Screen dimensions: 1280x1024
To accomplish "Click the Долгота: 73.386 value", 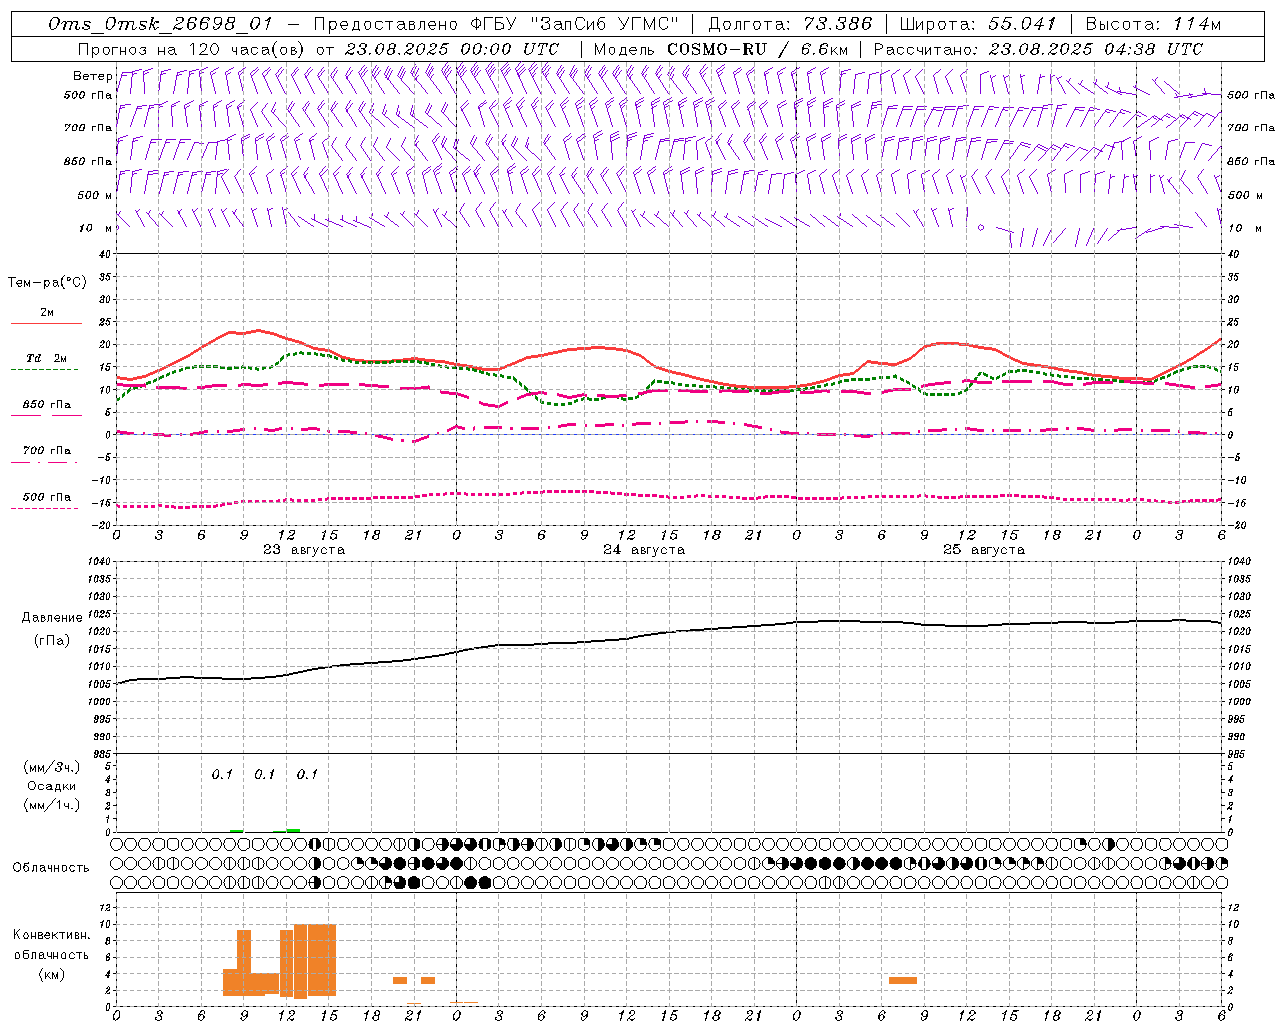I will pos(790,24).
